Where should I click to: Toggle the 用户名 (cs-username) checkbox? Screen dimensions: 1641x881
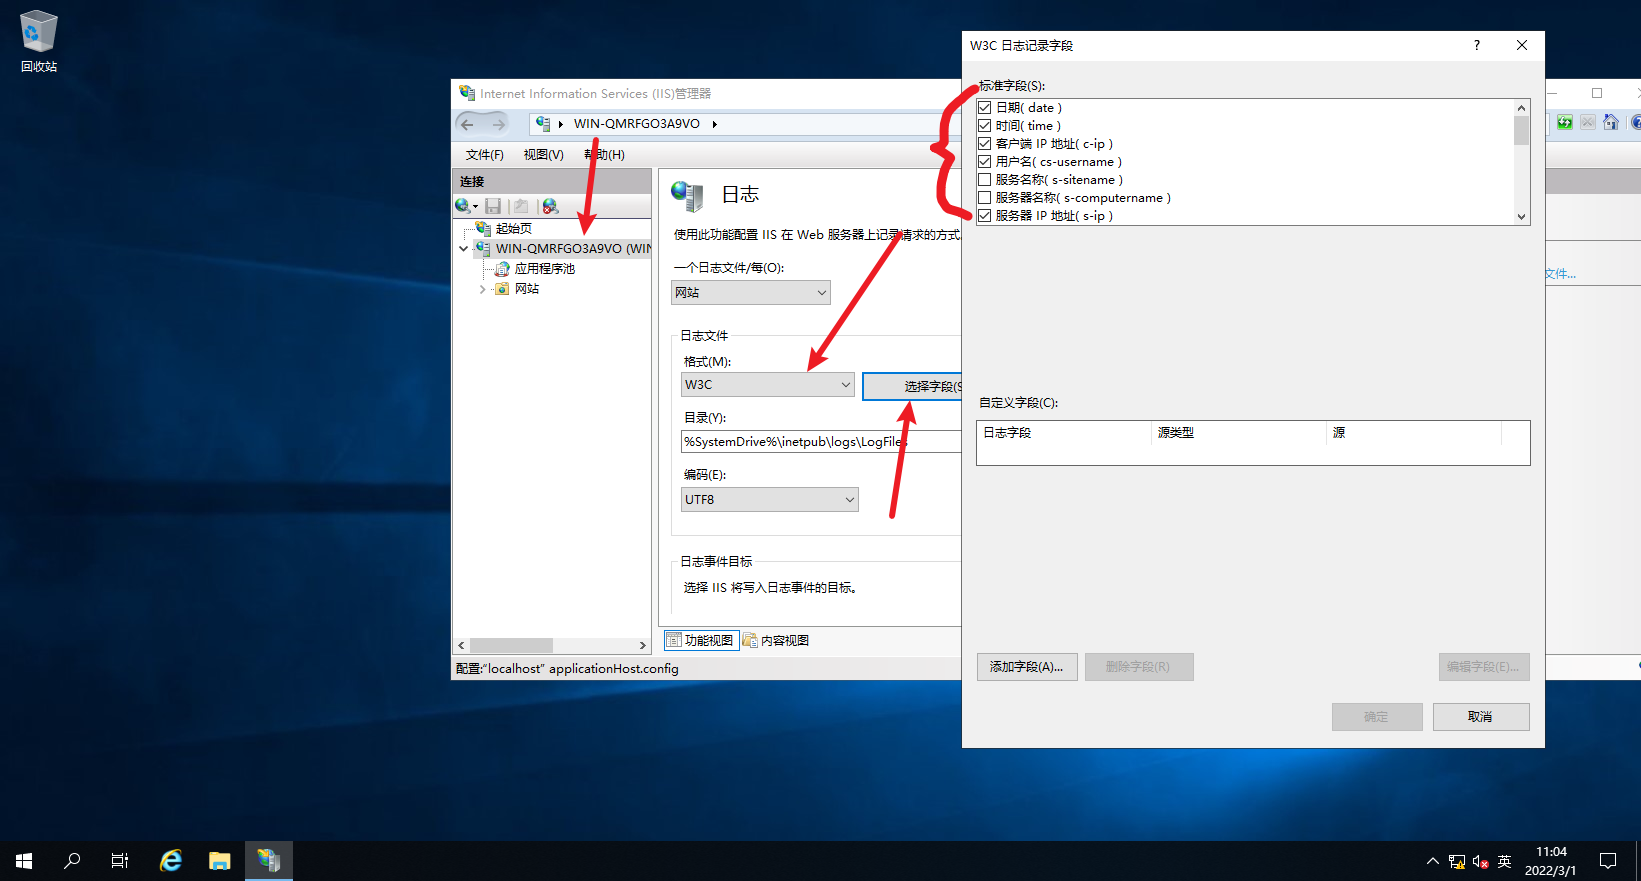[x=985, y=162]
